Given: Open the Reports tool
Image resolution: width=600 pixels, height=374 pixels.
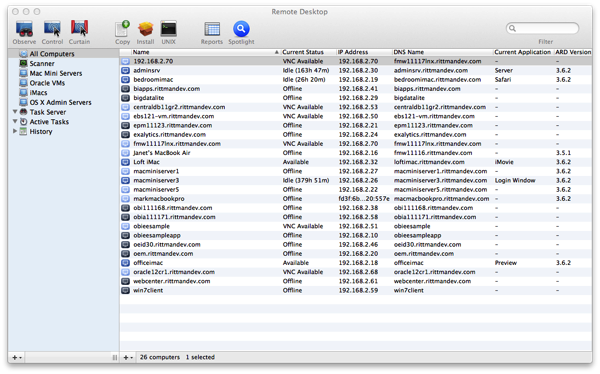Looking at the screenshot, I should click(x=212, y=29).
